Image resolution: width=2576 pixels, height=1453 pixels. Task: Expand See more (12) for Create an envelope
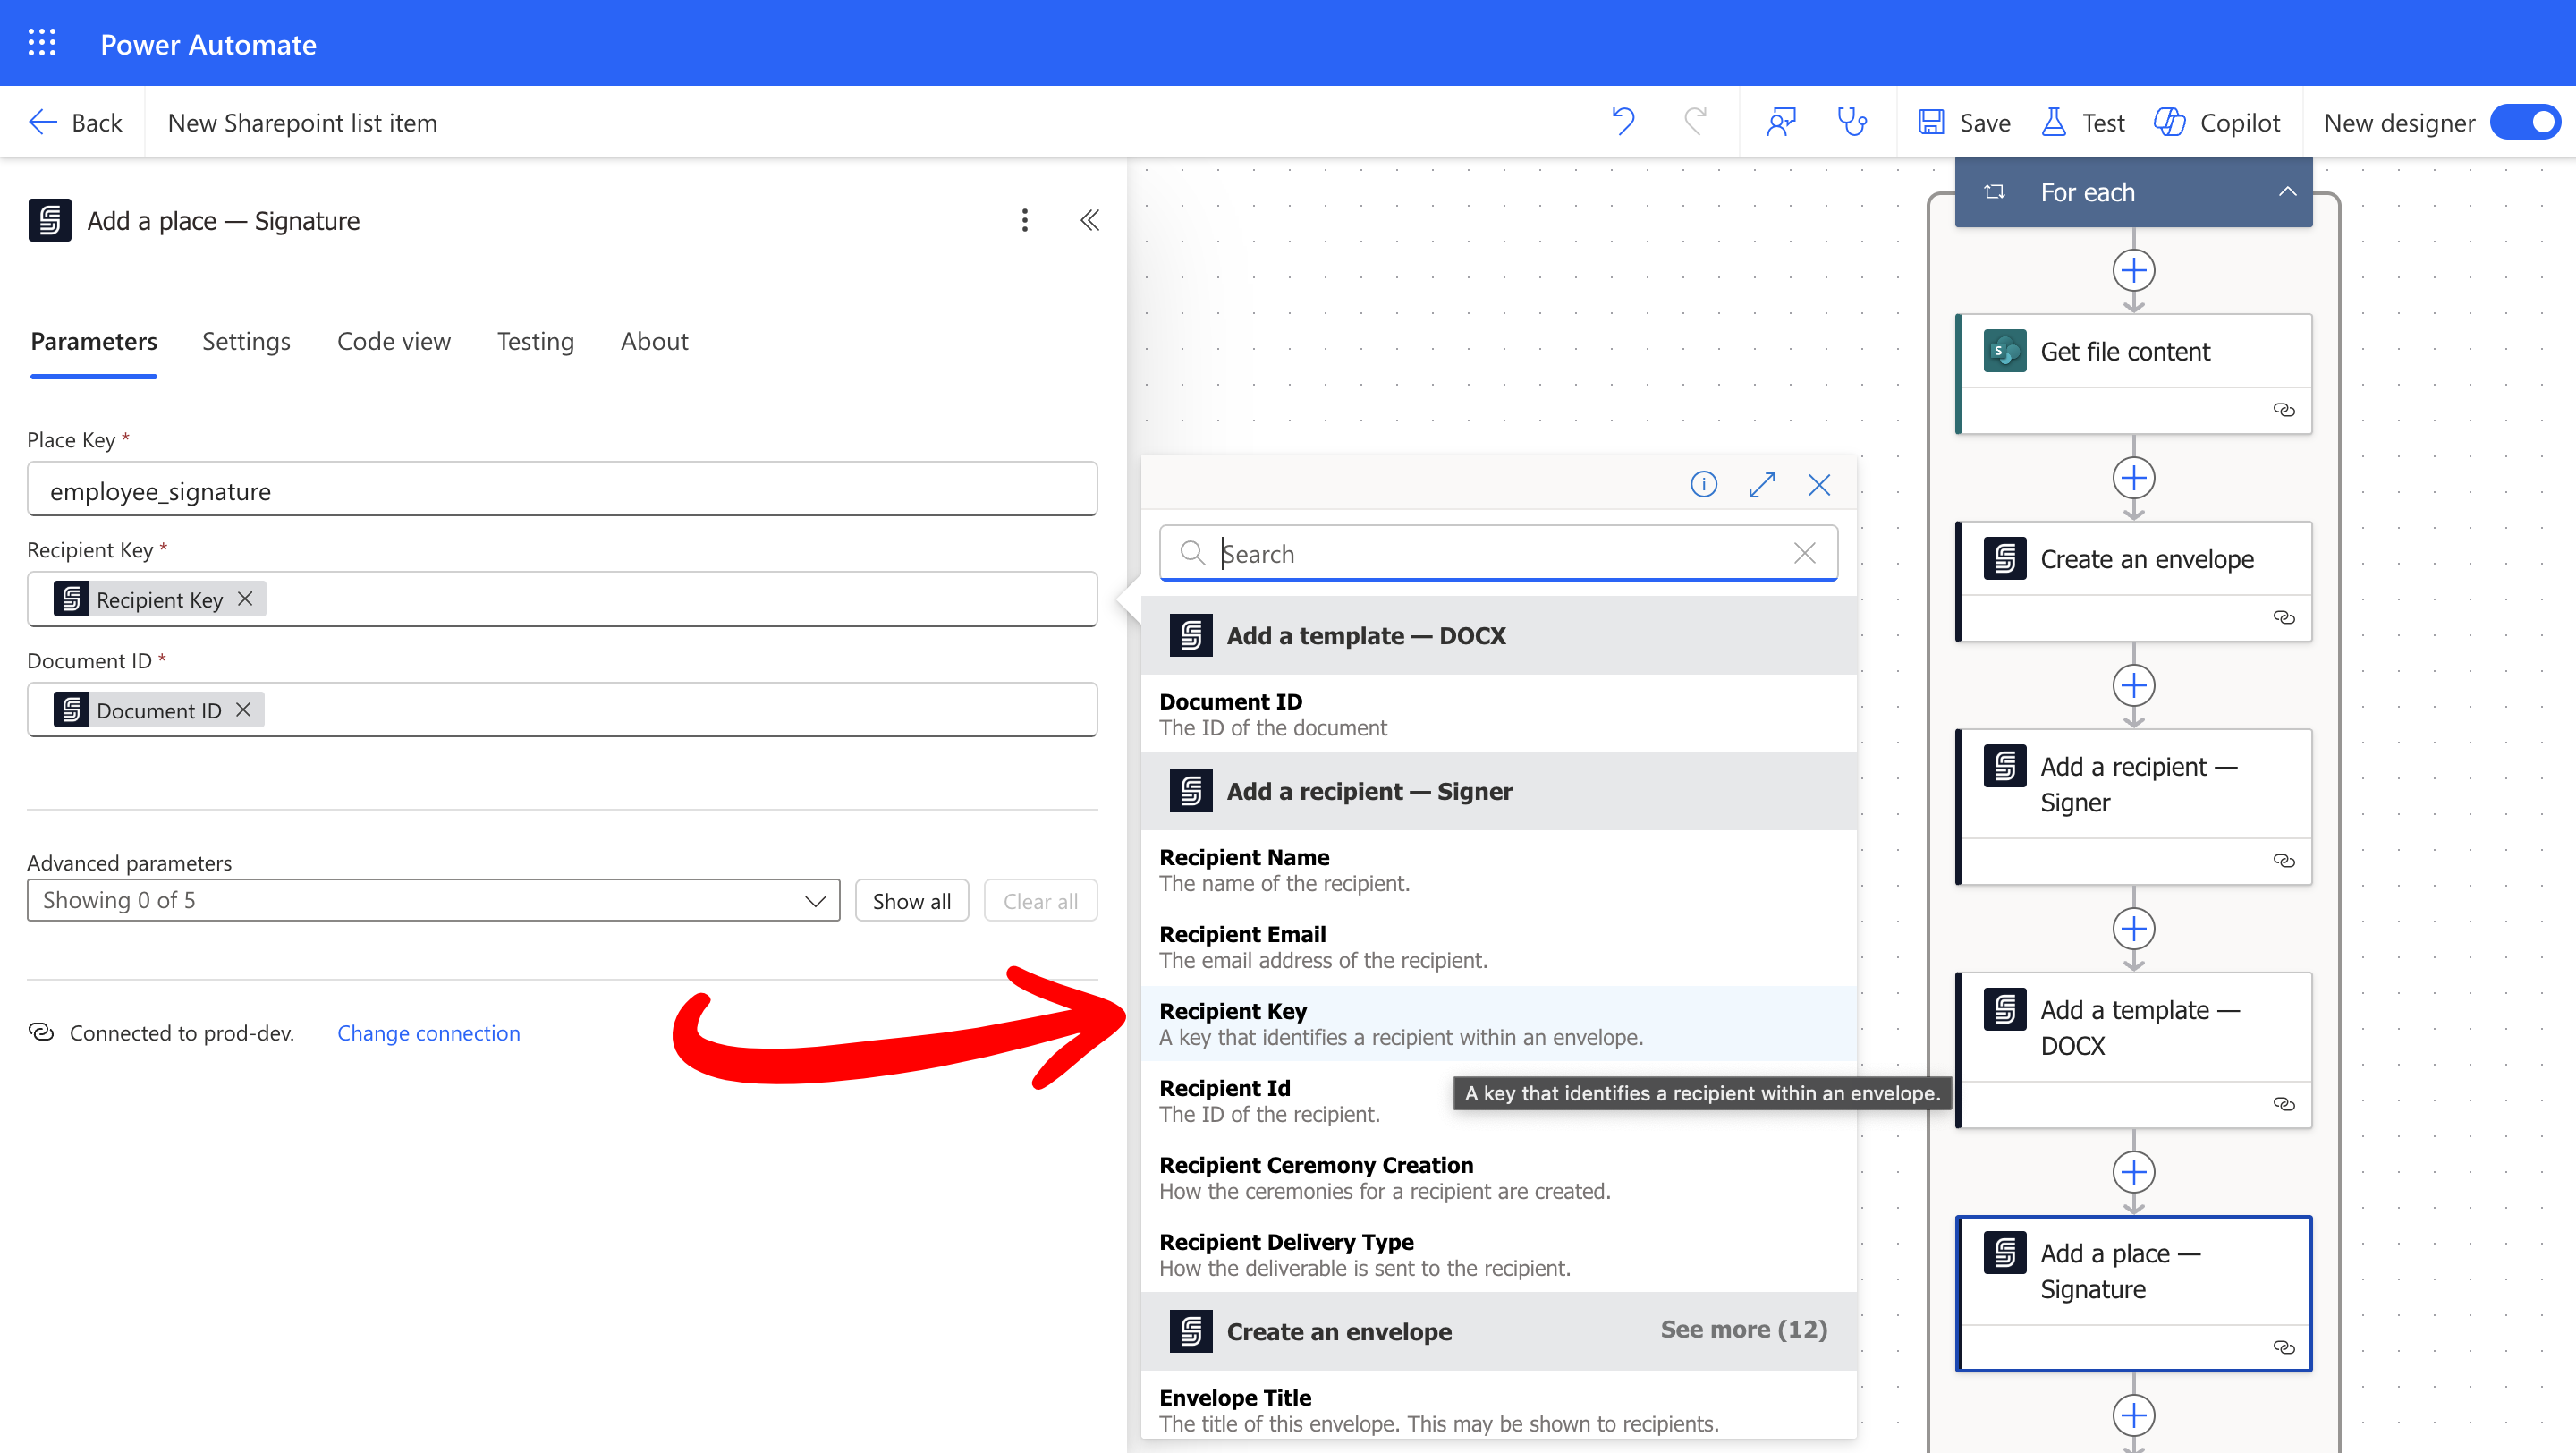[1743, 1329]
